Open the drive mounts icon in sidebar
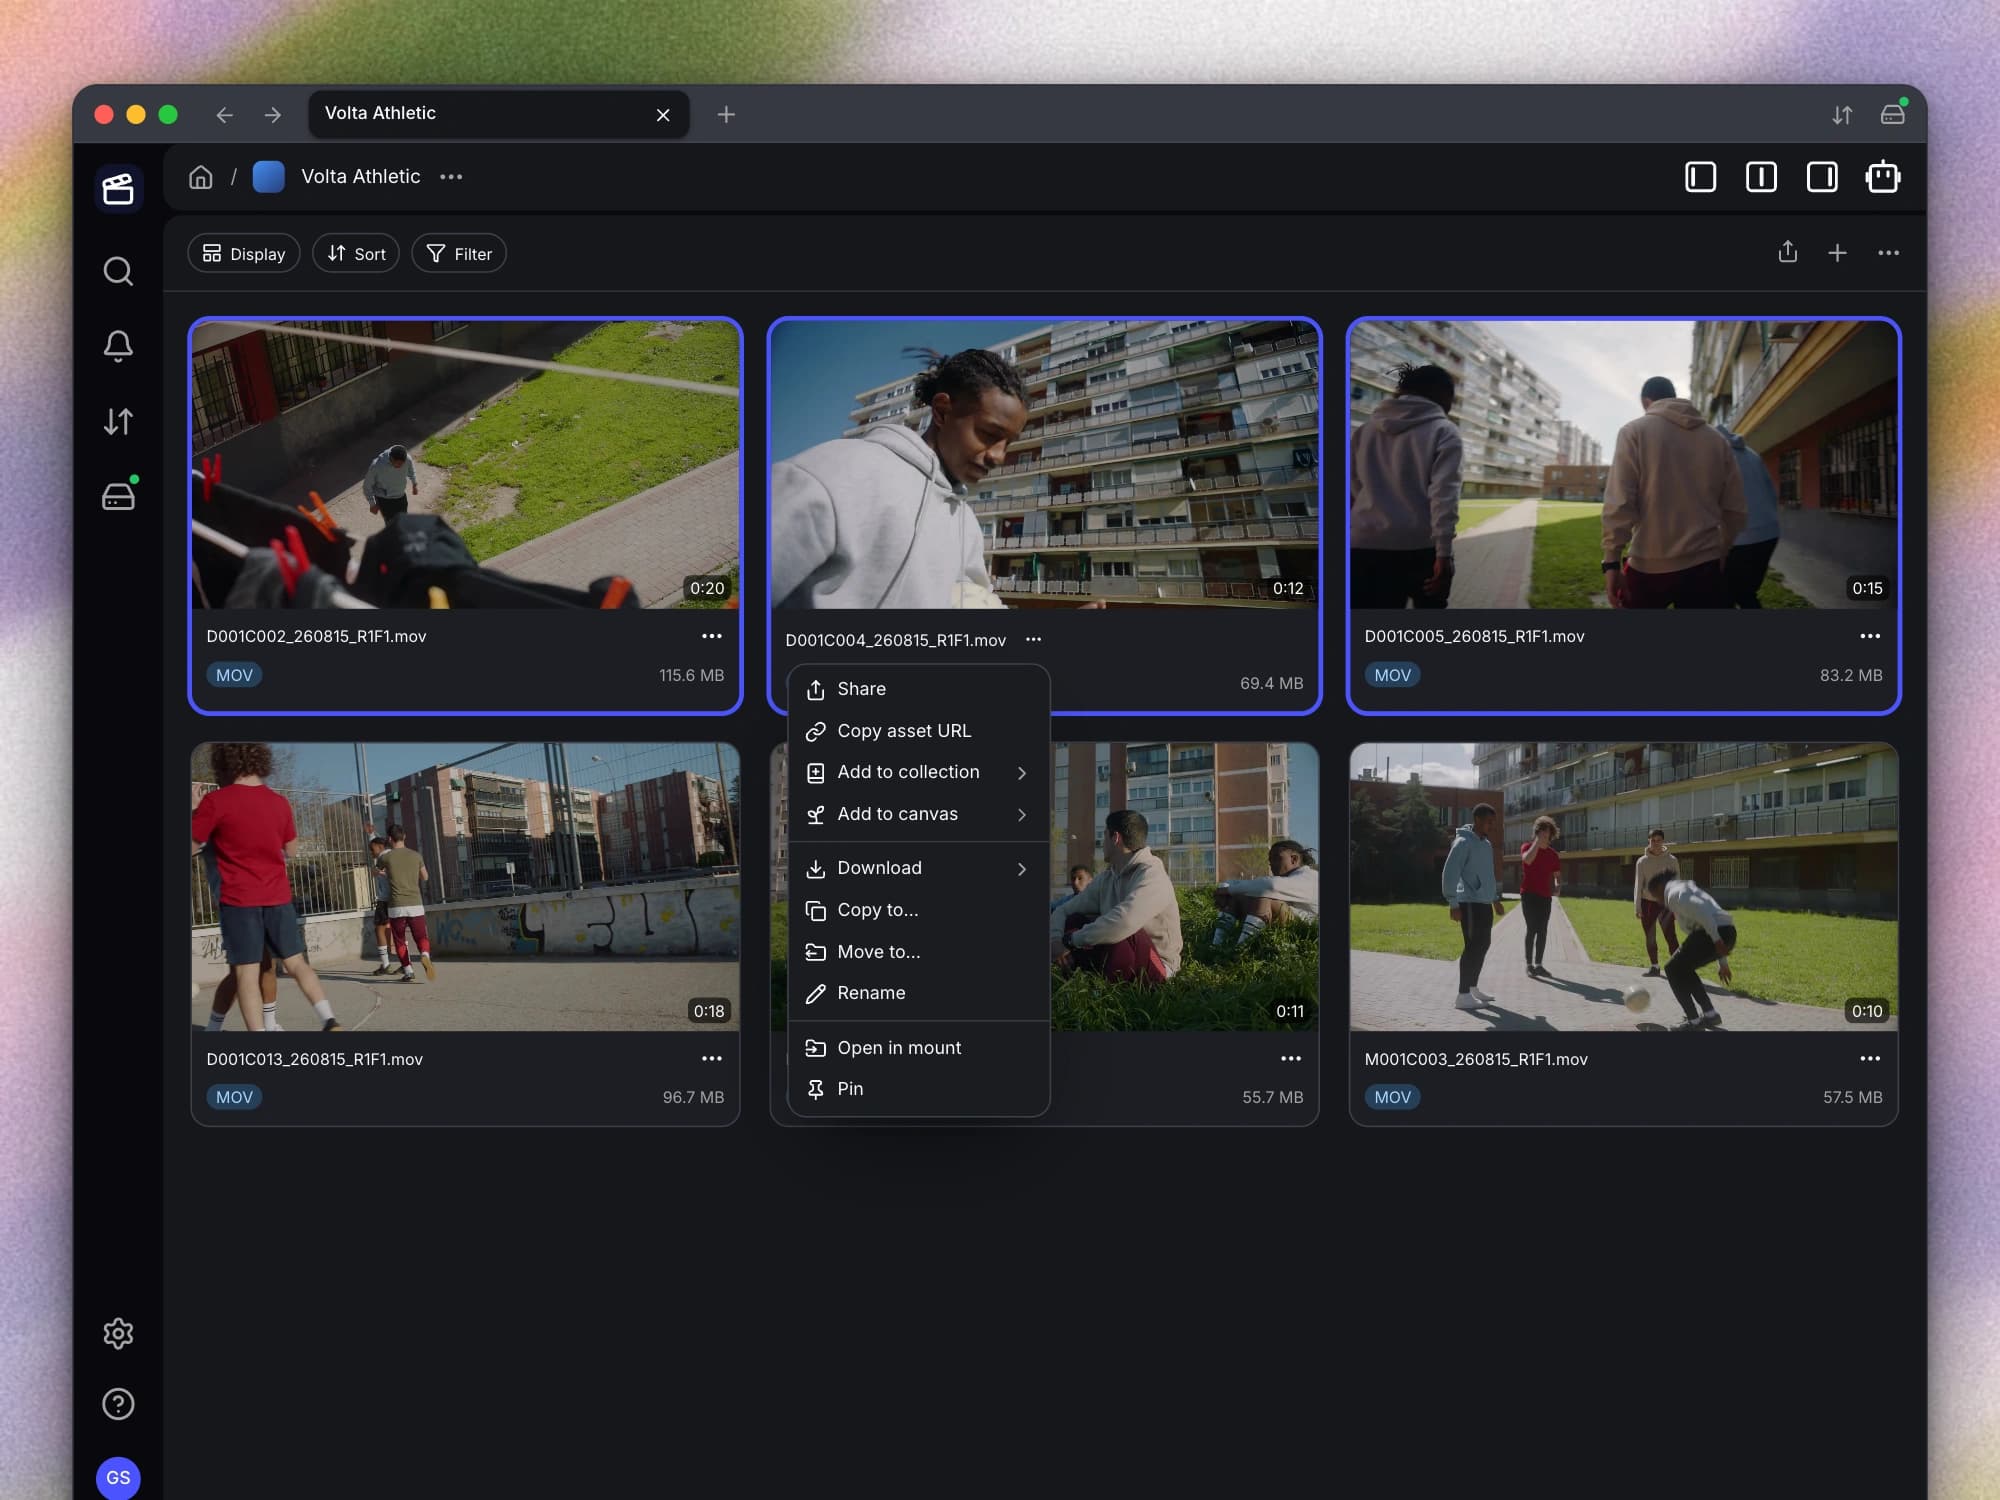 tap(118, 496)
